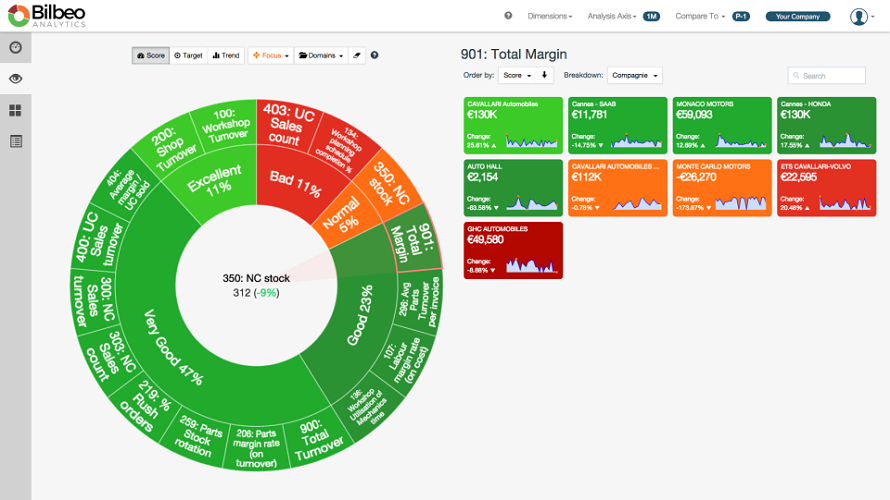Open the Dimensions menu
Screen dimensions: 890x500
point(549,16)
